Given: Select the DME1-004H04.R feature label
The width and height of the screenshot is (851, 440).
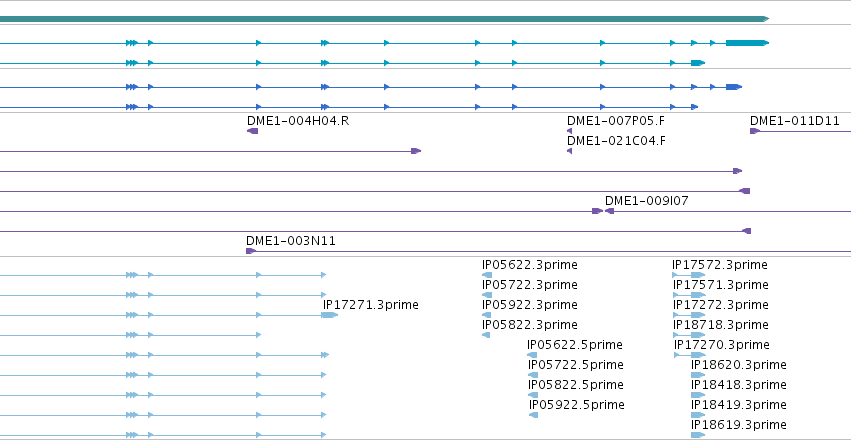Looking at the screenshot, I should click(298, 121).
